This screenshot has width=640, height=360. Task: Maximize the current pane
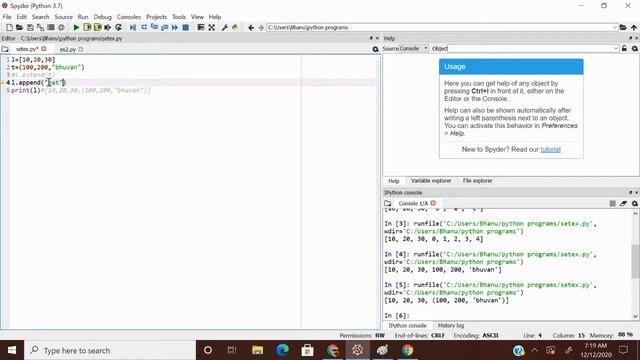coord(200,27)
